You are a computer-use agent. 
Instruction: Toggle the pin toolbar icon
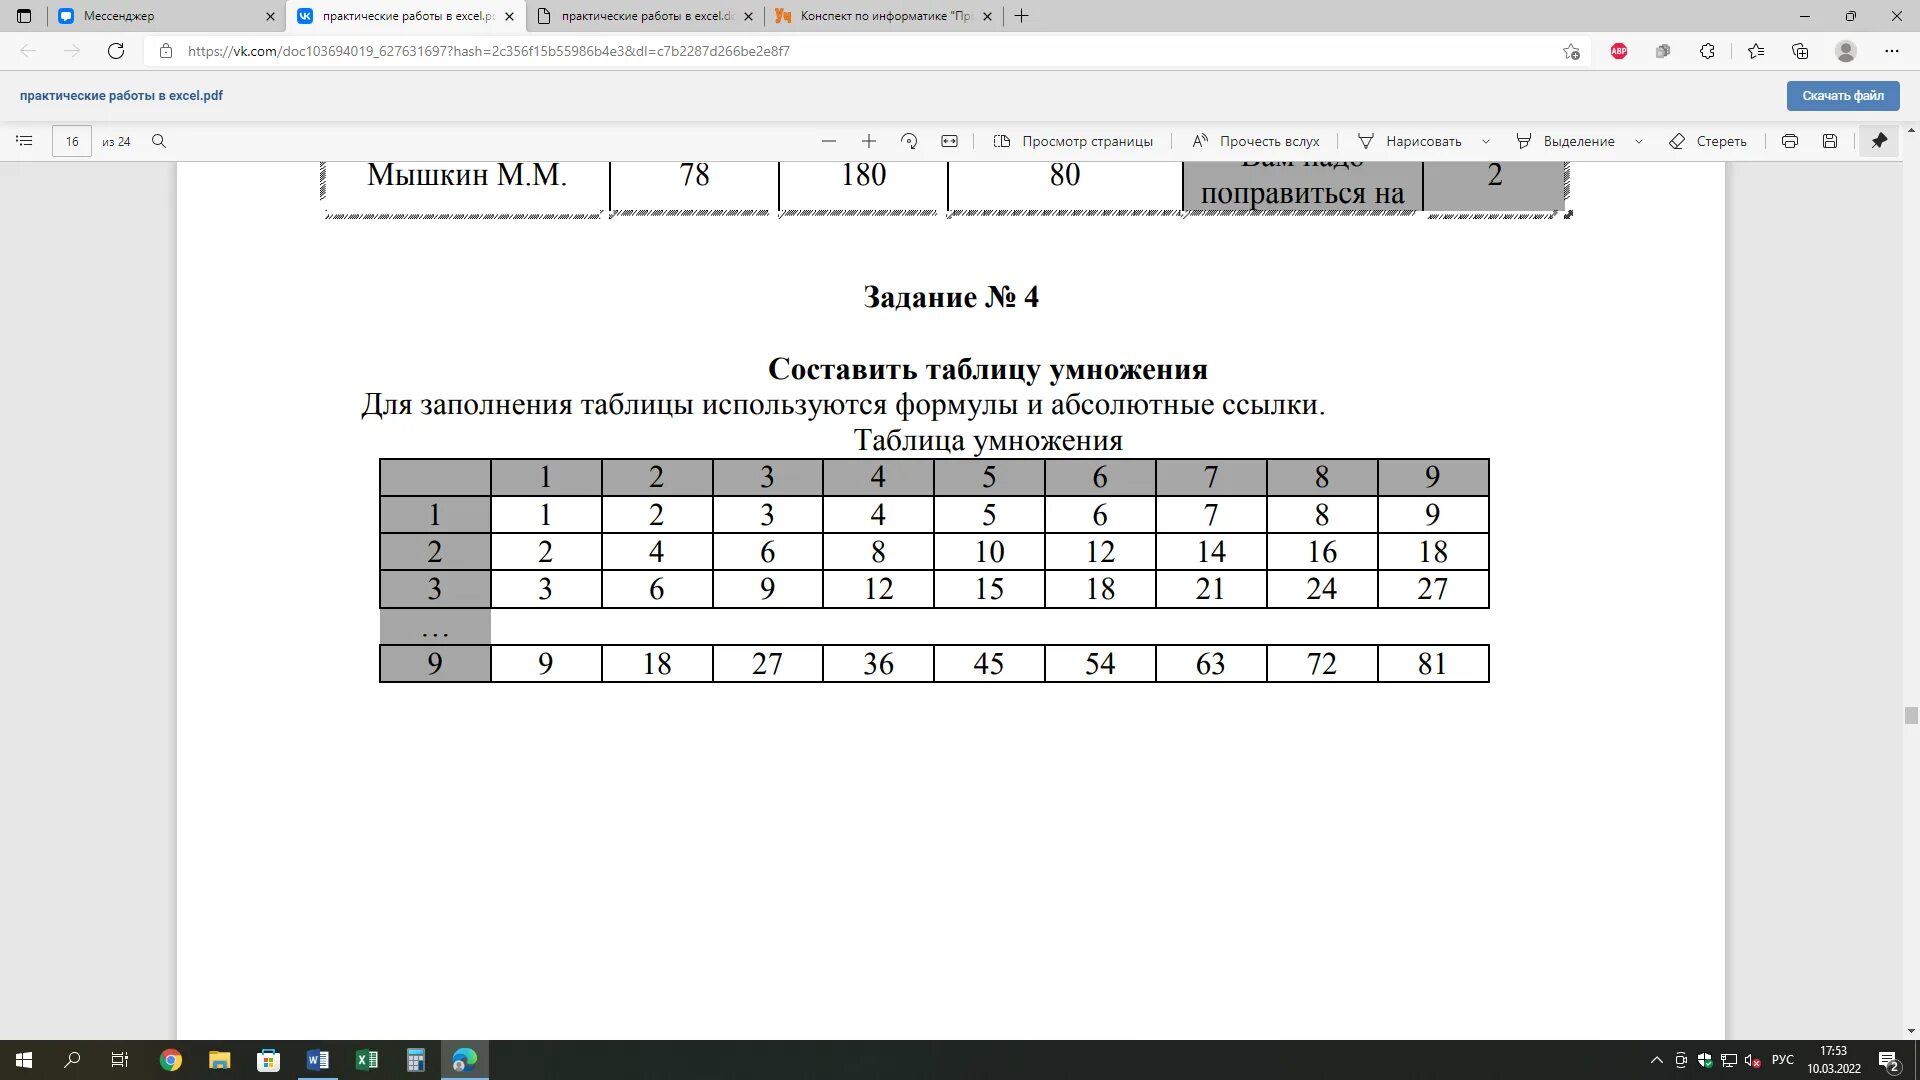coord(1879,141)
